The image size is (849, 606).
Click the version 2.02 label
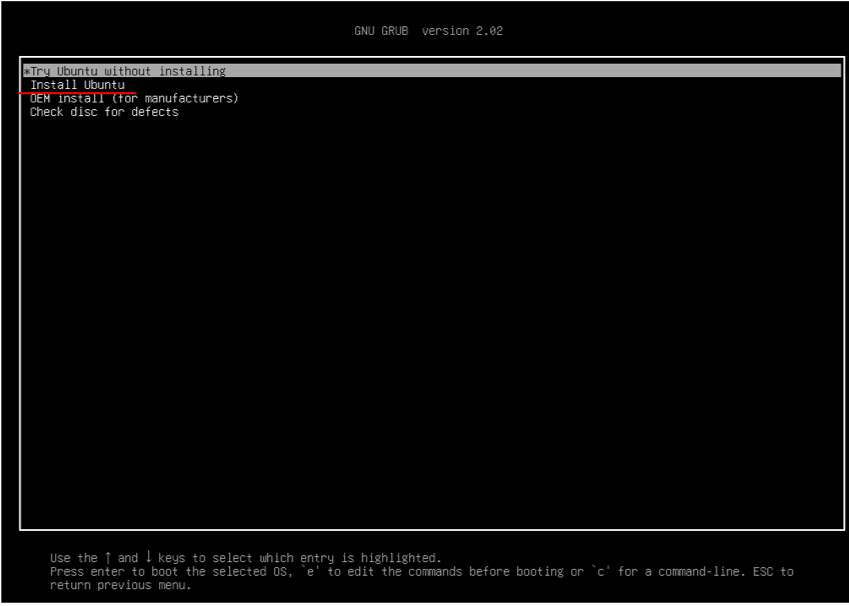click(462, 31)
